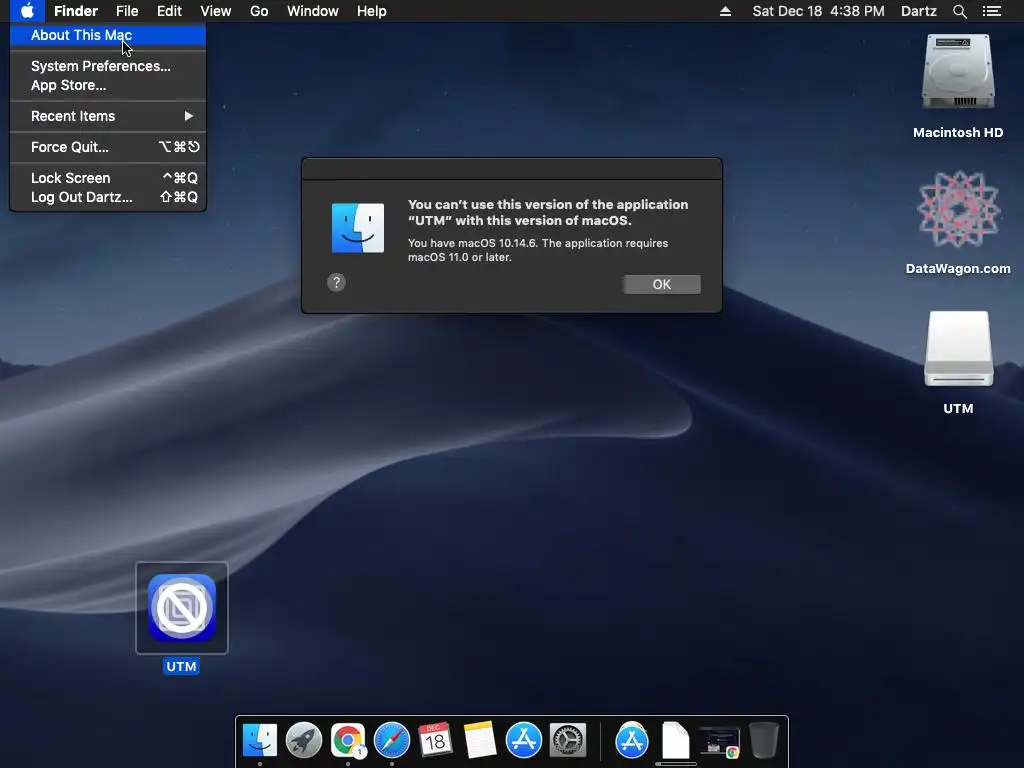Click the UTM app label on desktop
Image resolution: width=1024 pixels, height=768 pixels.
tap(181, 667)
